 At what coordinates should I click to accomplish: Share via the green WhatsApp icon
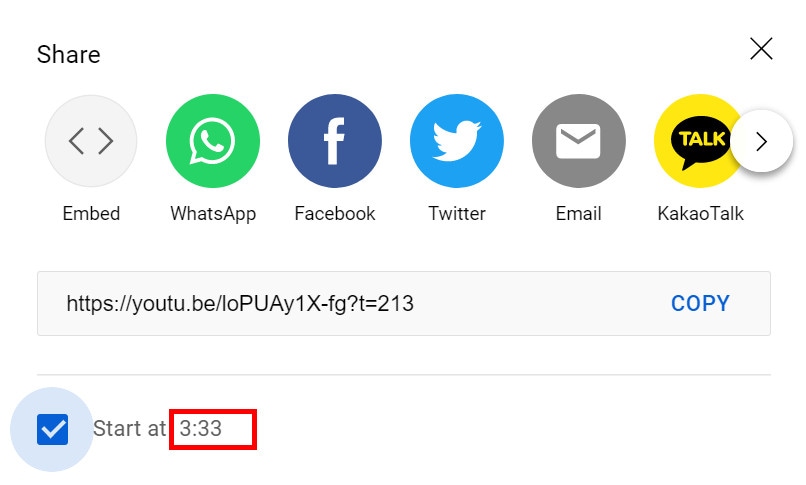point(213,141)
